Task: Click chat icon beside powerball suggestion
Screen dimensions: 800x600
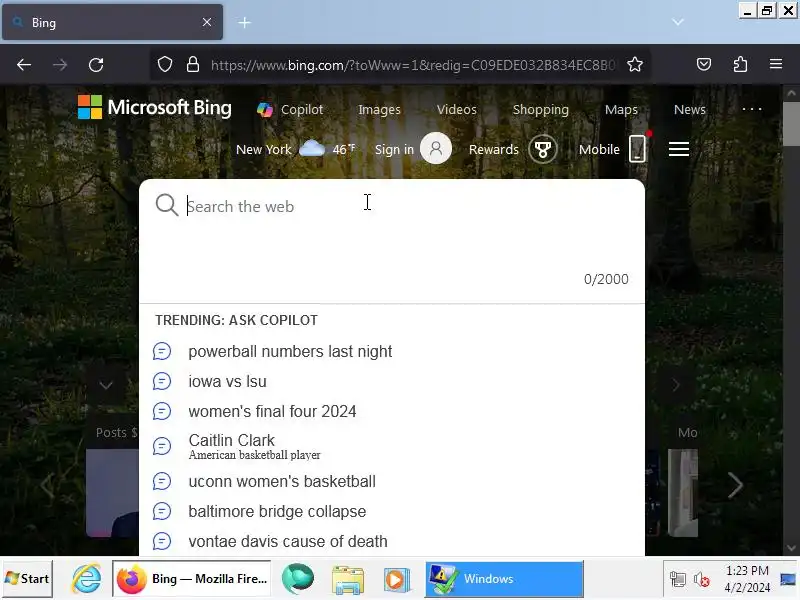Action: tap(162, 352)
